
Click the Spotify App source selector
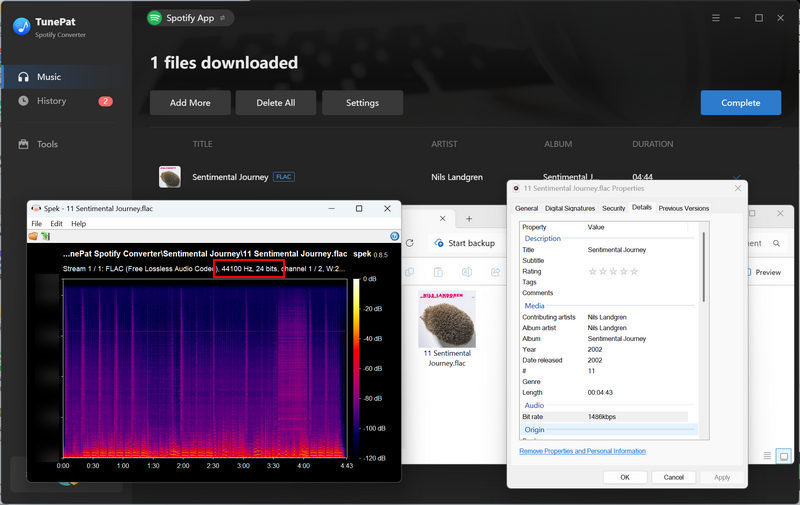pos(190,18)
